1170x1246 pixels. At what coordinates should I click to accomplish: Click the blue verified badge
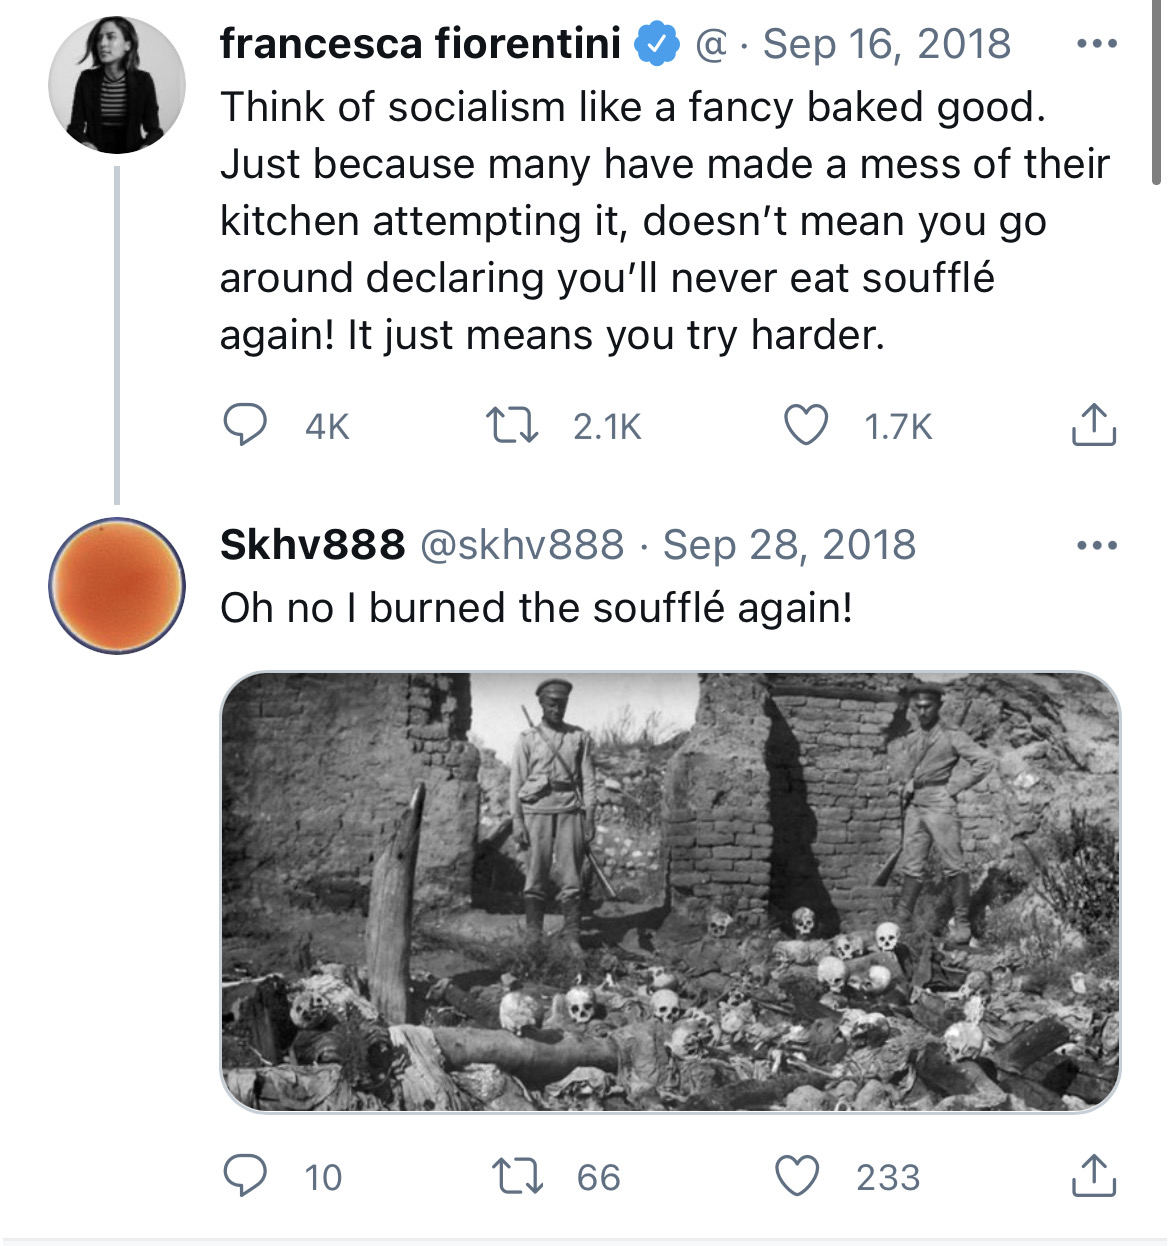pos(657,45)
